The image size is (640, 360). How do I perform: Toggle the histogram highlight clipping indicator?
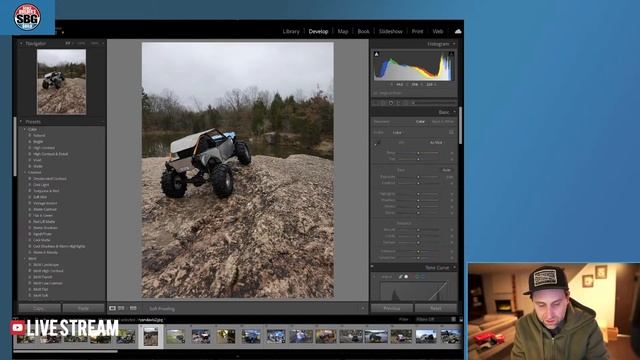(451, 54)
